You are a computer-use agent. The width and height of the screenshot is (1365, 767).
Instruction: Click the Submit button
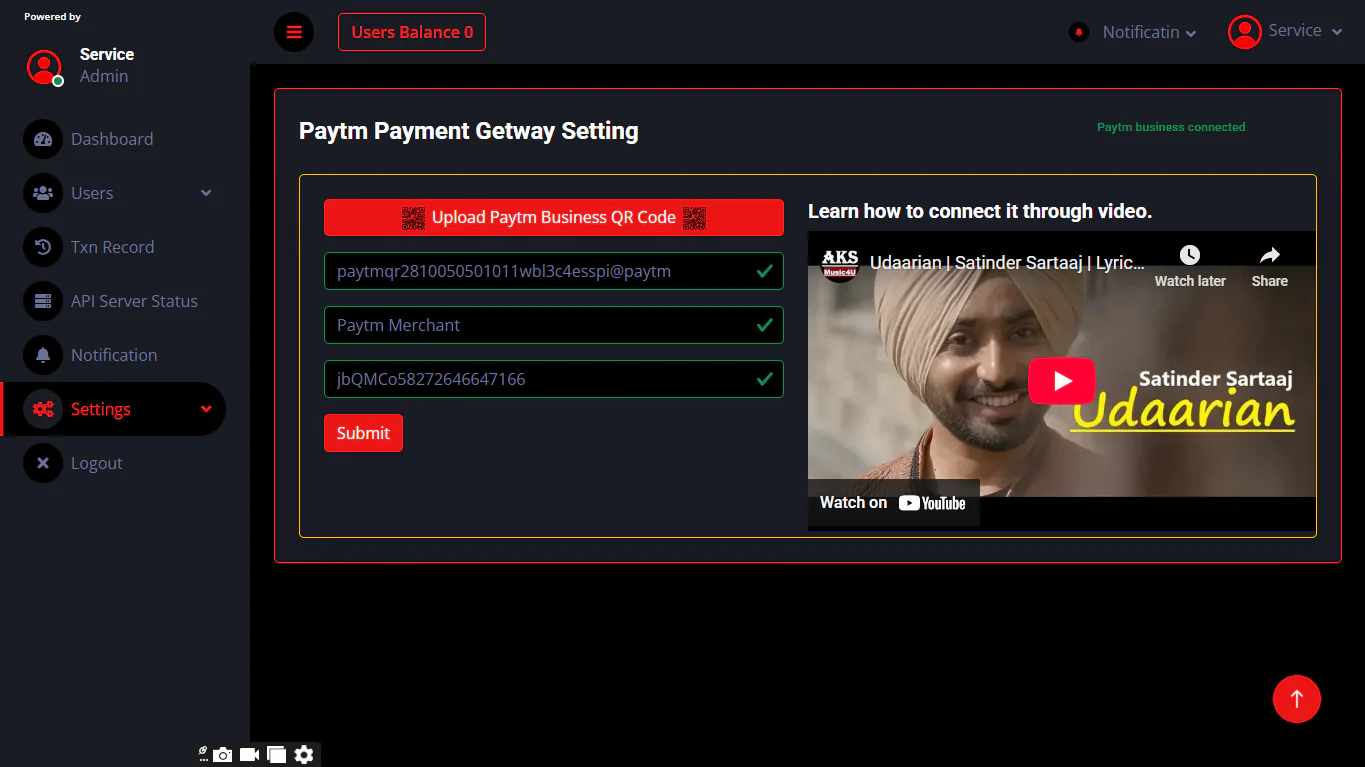click(363, 433)
